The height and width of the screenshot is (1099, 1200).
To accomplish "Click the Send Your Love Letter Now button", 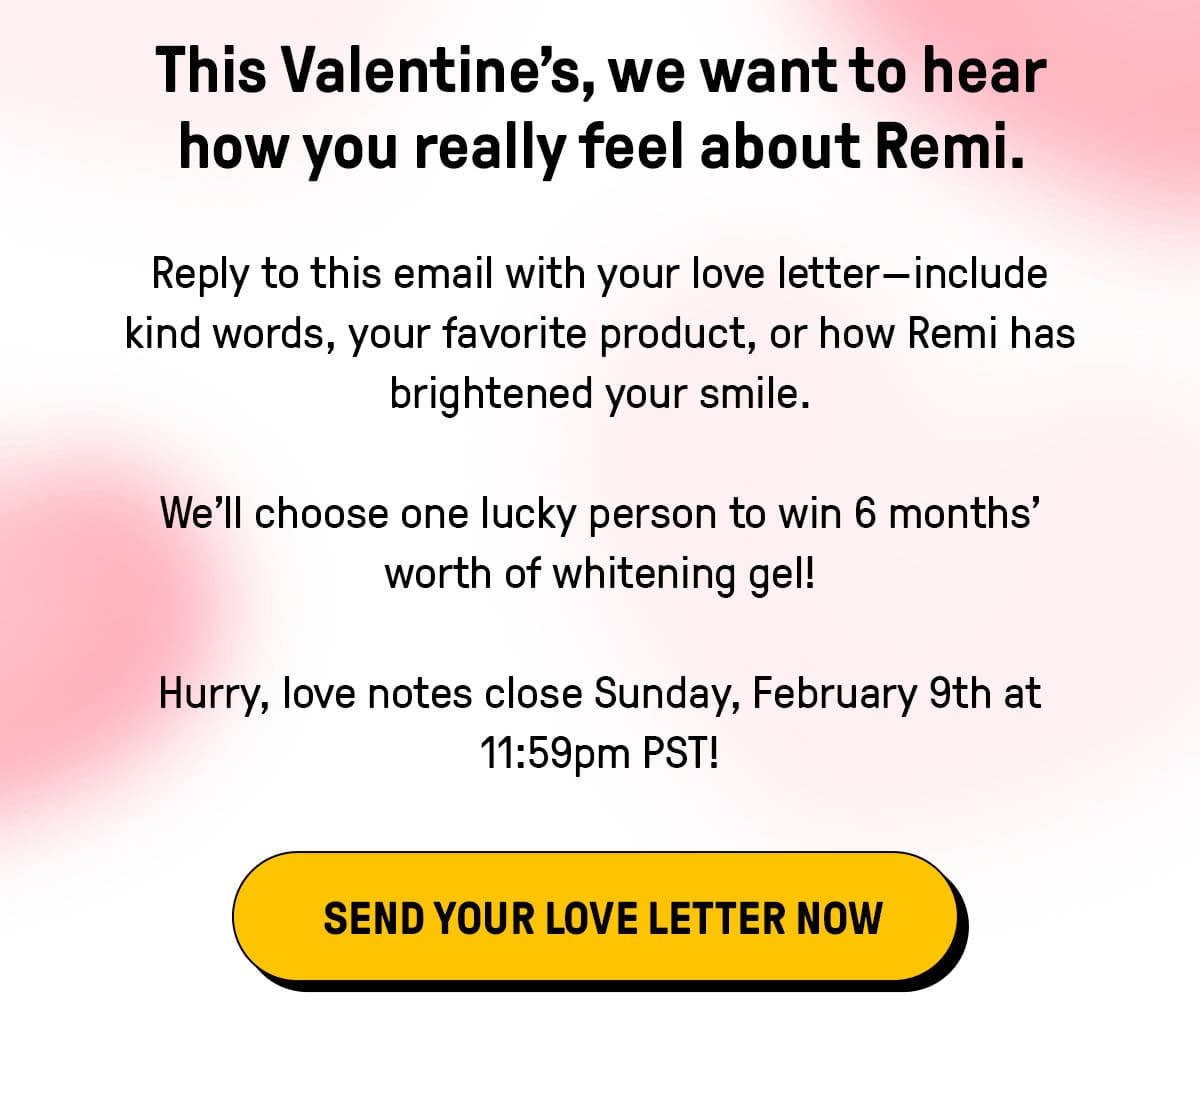I will coord(600,918).
